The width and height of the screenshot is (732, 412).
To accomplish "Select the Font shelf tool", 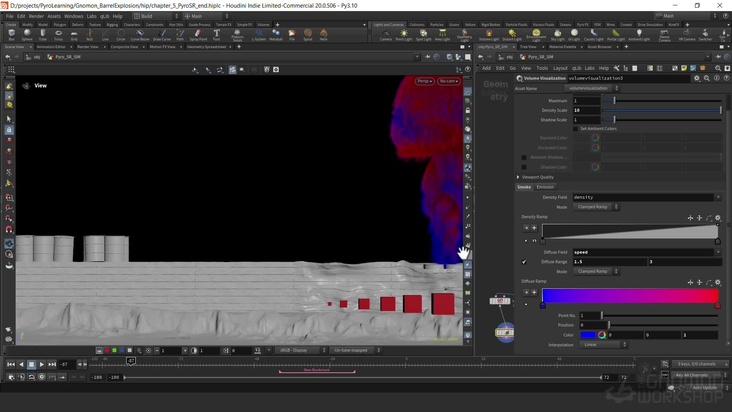I will pyautogui.click(x=217, y=35).
